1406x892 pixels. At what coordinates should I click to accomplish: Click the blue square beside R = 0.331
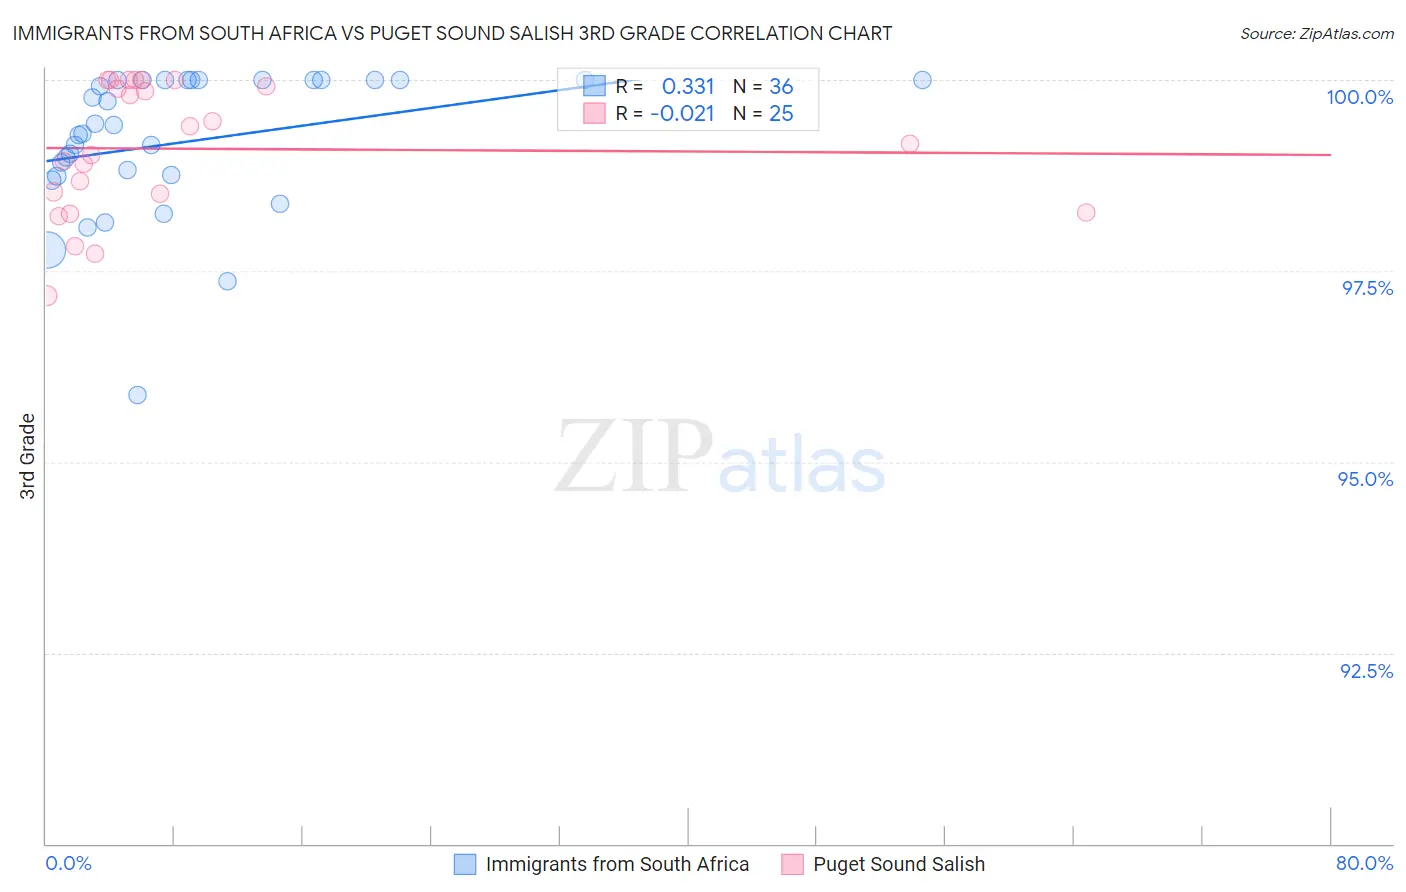[x=594, y=86]
